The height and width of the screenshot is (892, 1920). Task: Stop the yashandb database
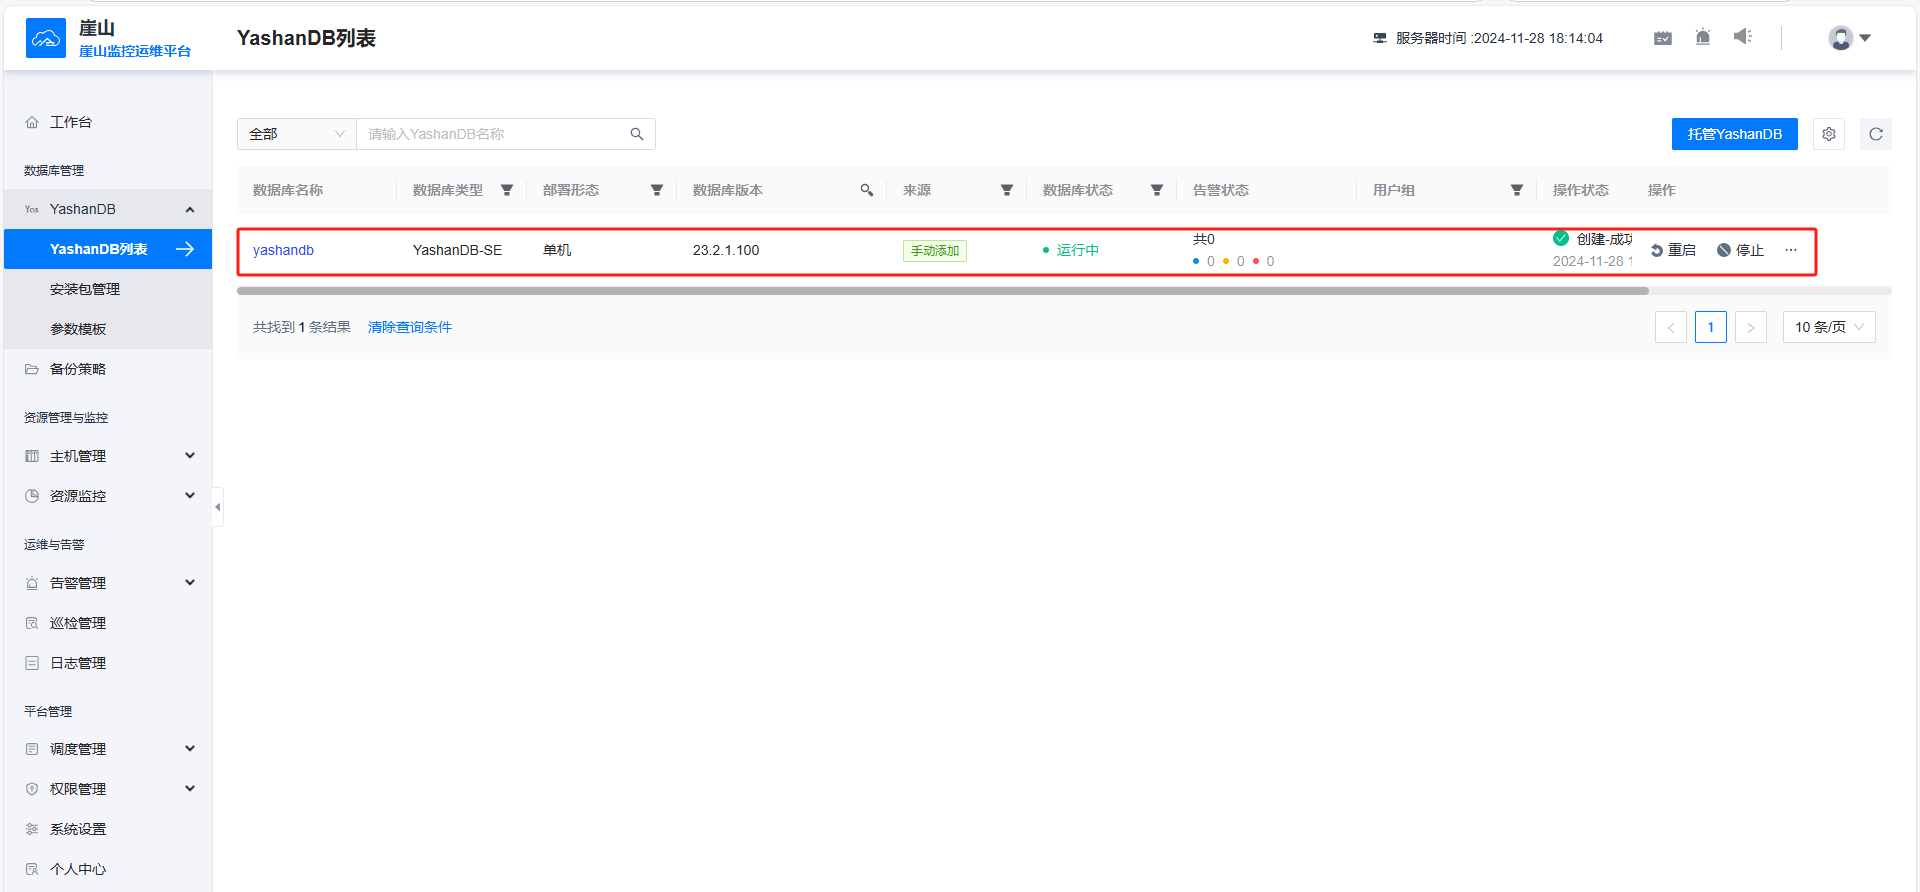tap(1741, 250)
